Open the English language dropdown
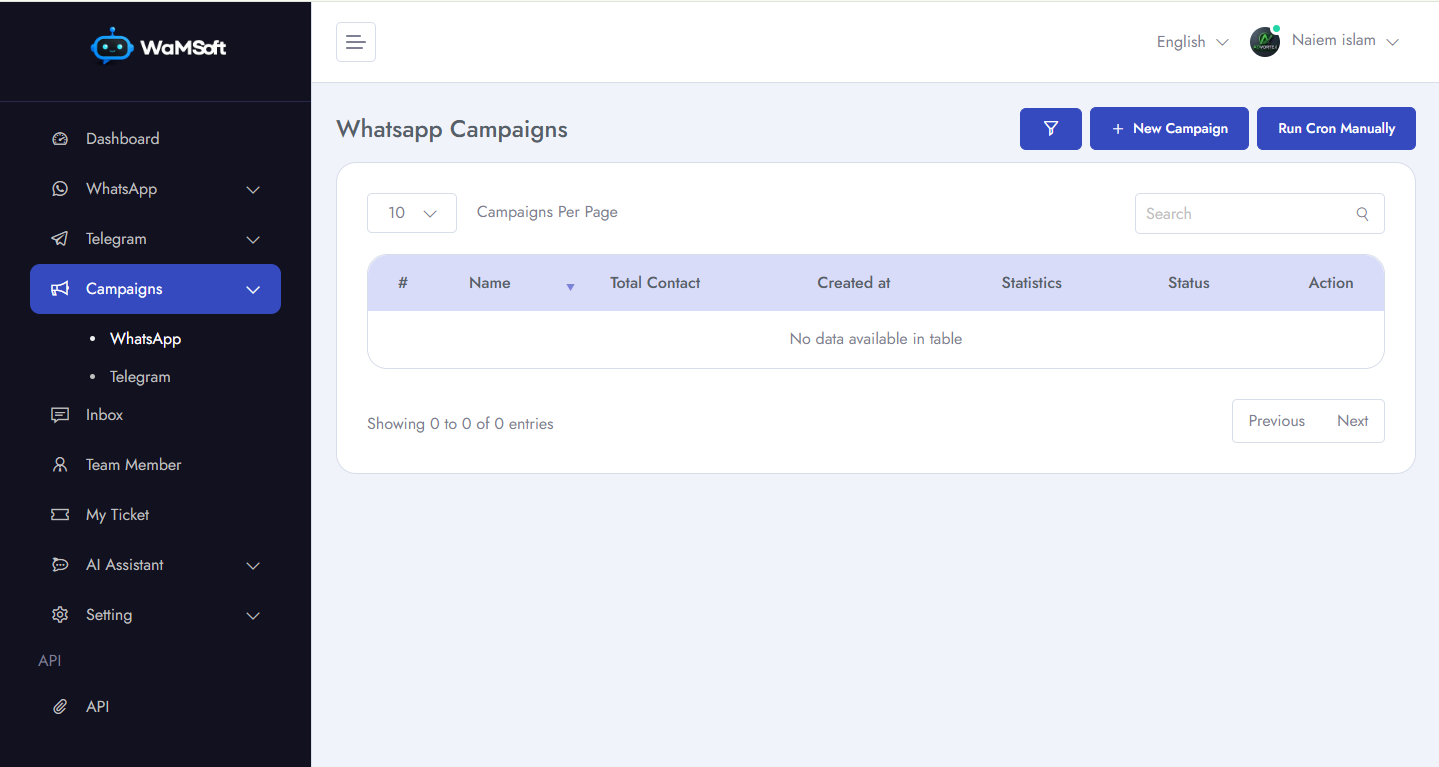The height and width of the screenshot is (767, 1439). tap(1192, 42)
